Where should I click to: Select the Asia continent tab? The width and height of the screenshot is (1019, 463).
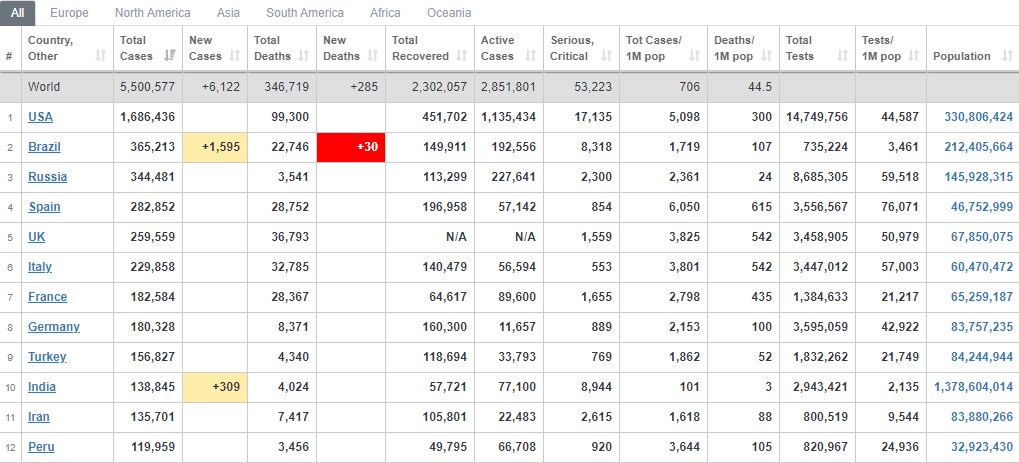click(228, 12)
